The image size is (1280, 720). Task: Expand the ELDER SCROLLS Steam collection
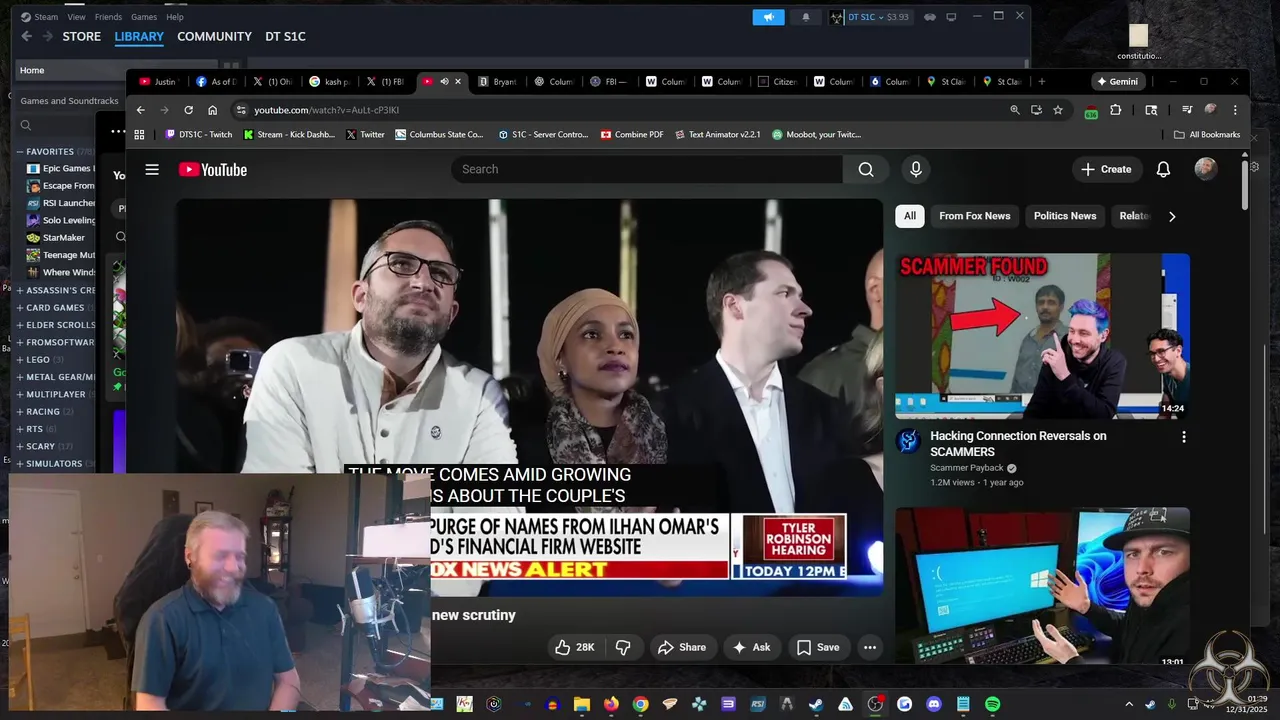pos(20,325)
